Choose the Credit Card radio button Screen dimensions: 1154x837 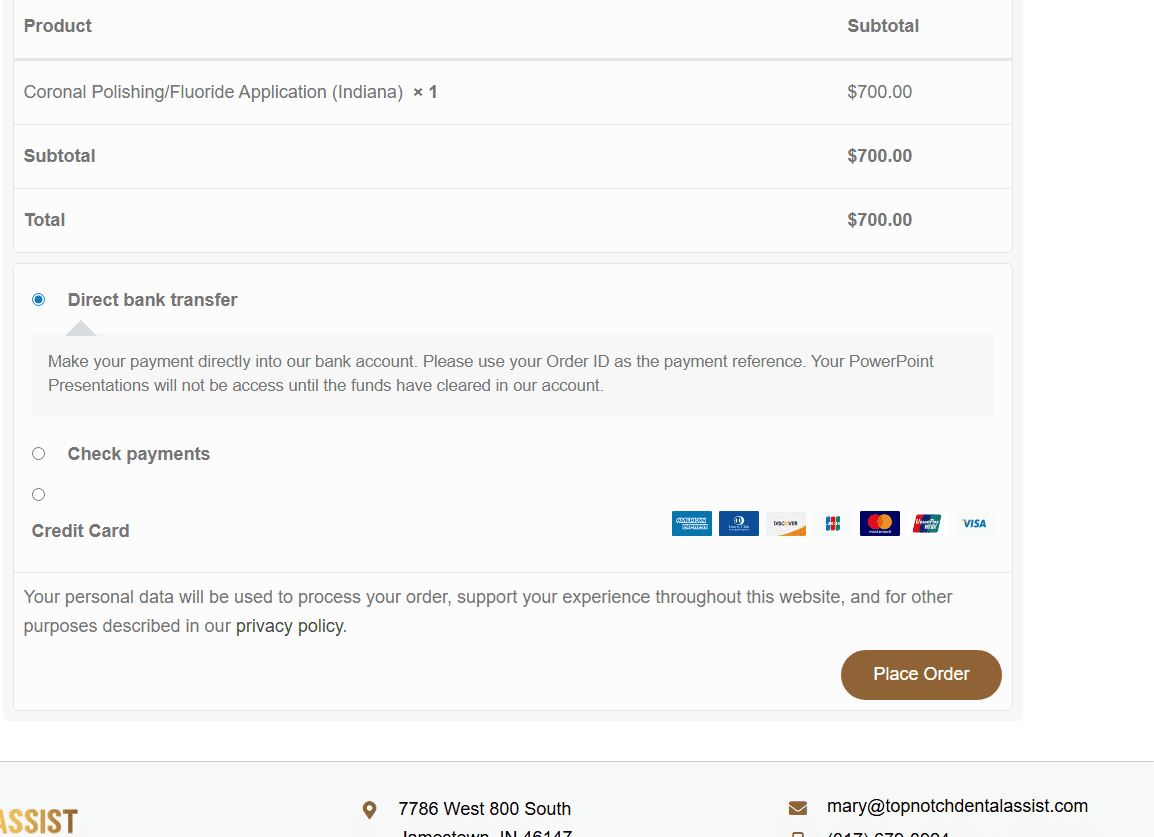coord(38,495)
